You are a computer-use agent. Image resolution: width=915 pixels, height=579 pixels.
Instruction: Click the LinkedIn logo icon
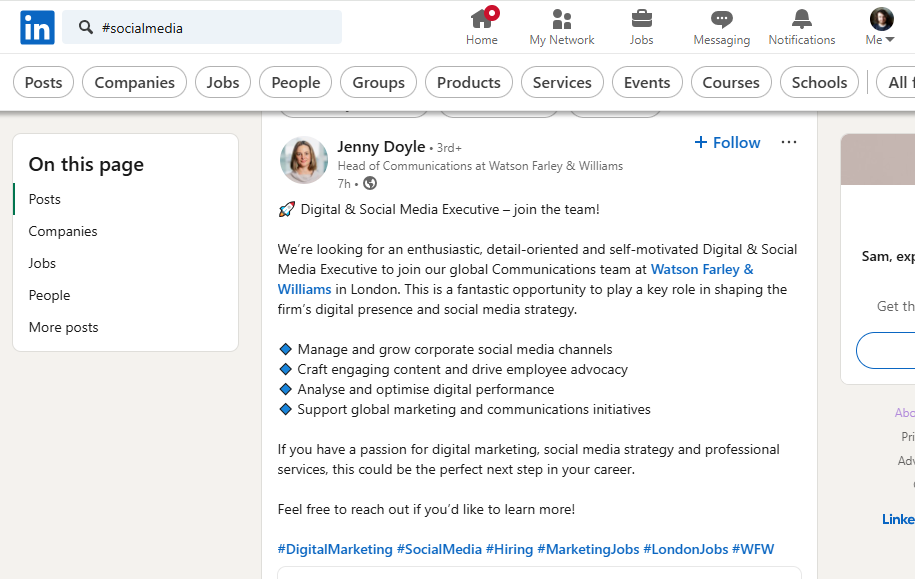coord(37,27)
